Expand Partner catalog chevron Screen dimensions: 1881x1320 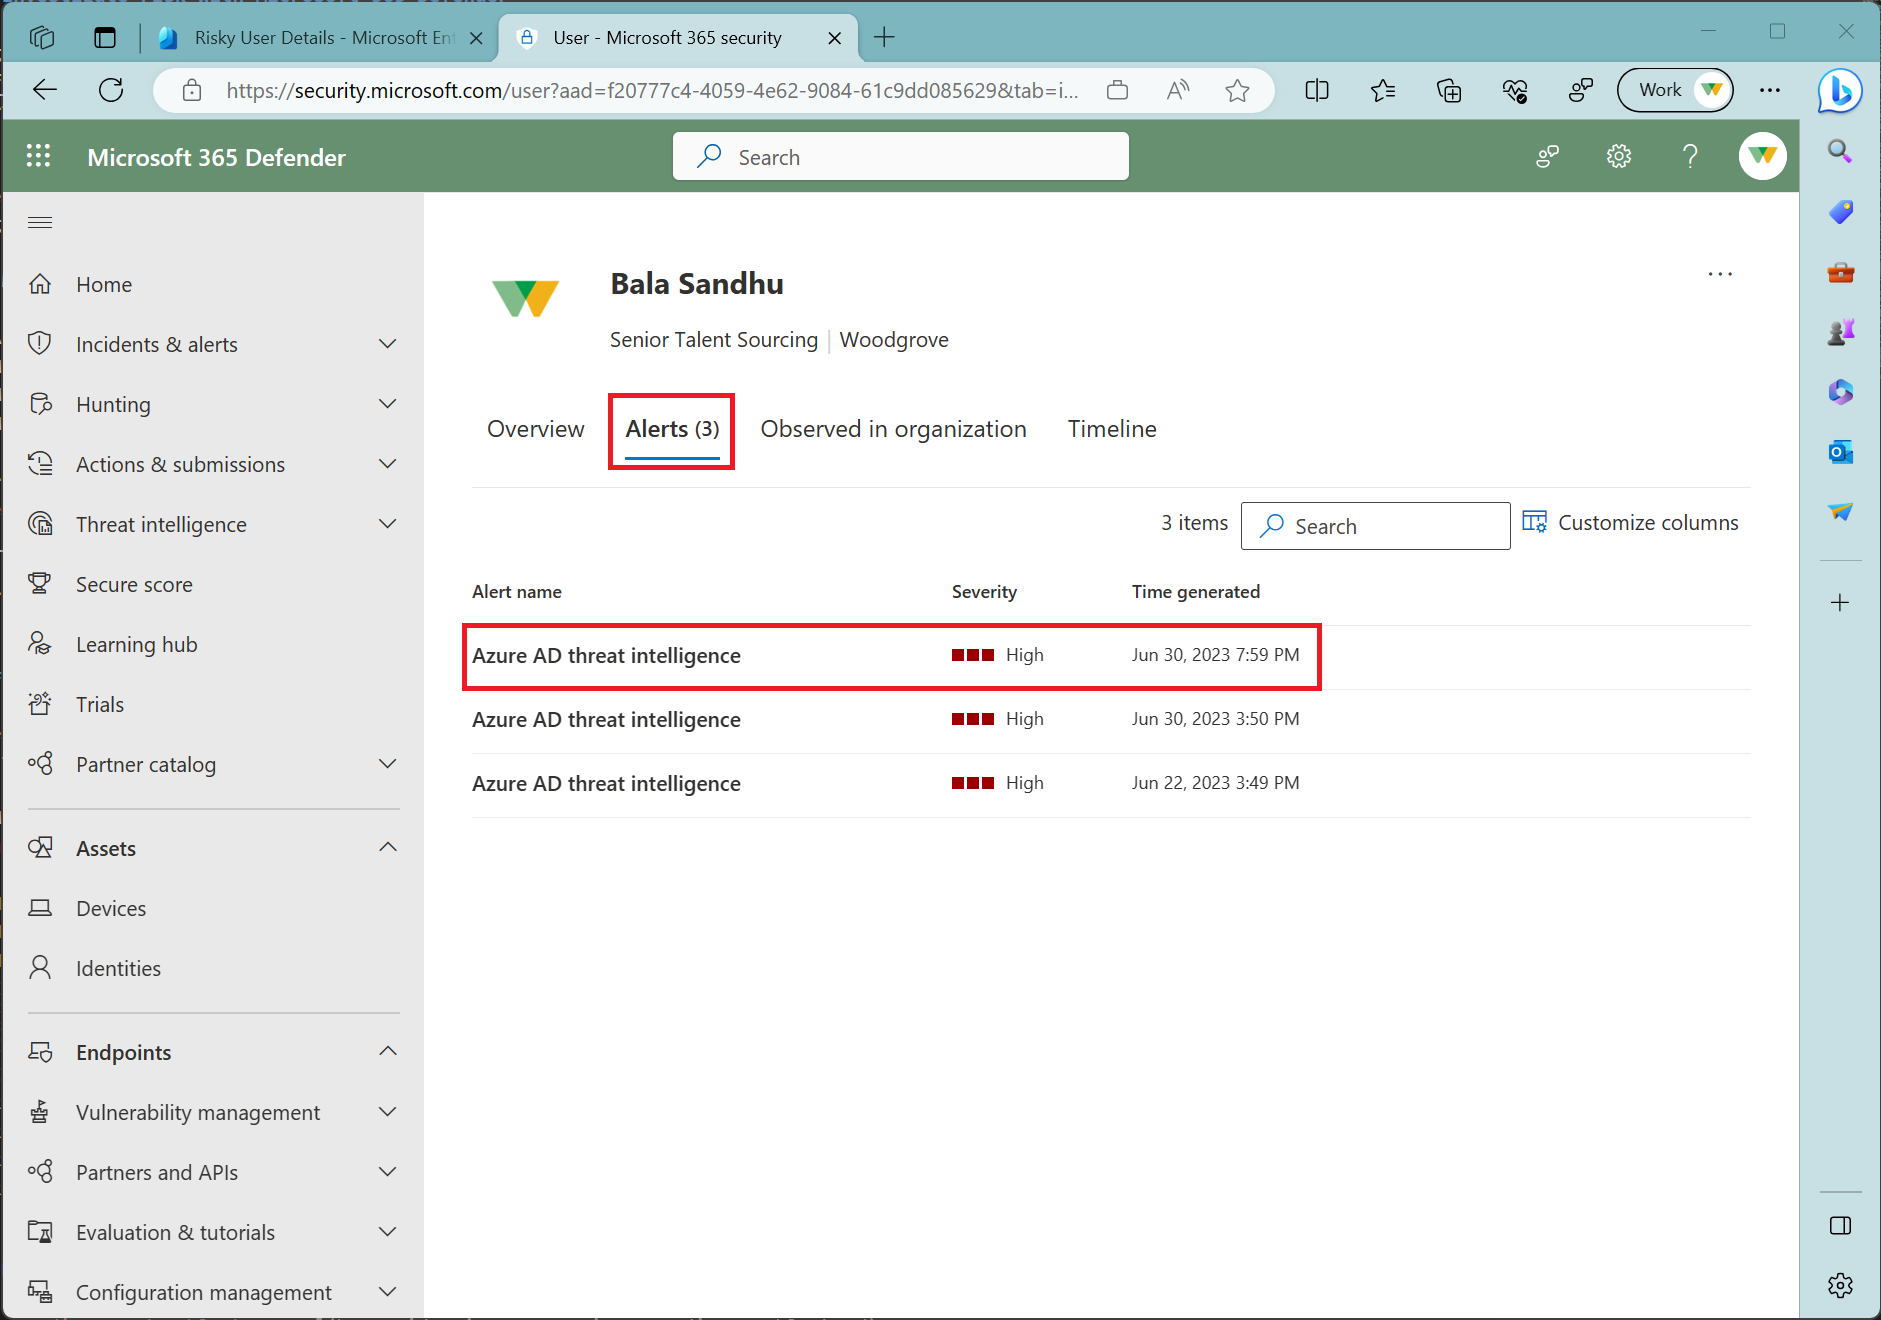(x=388, y=764)
